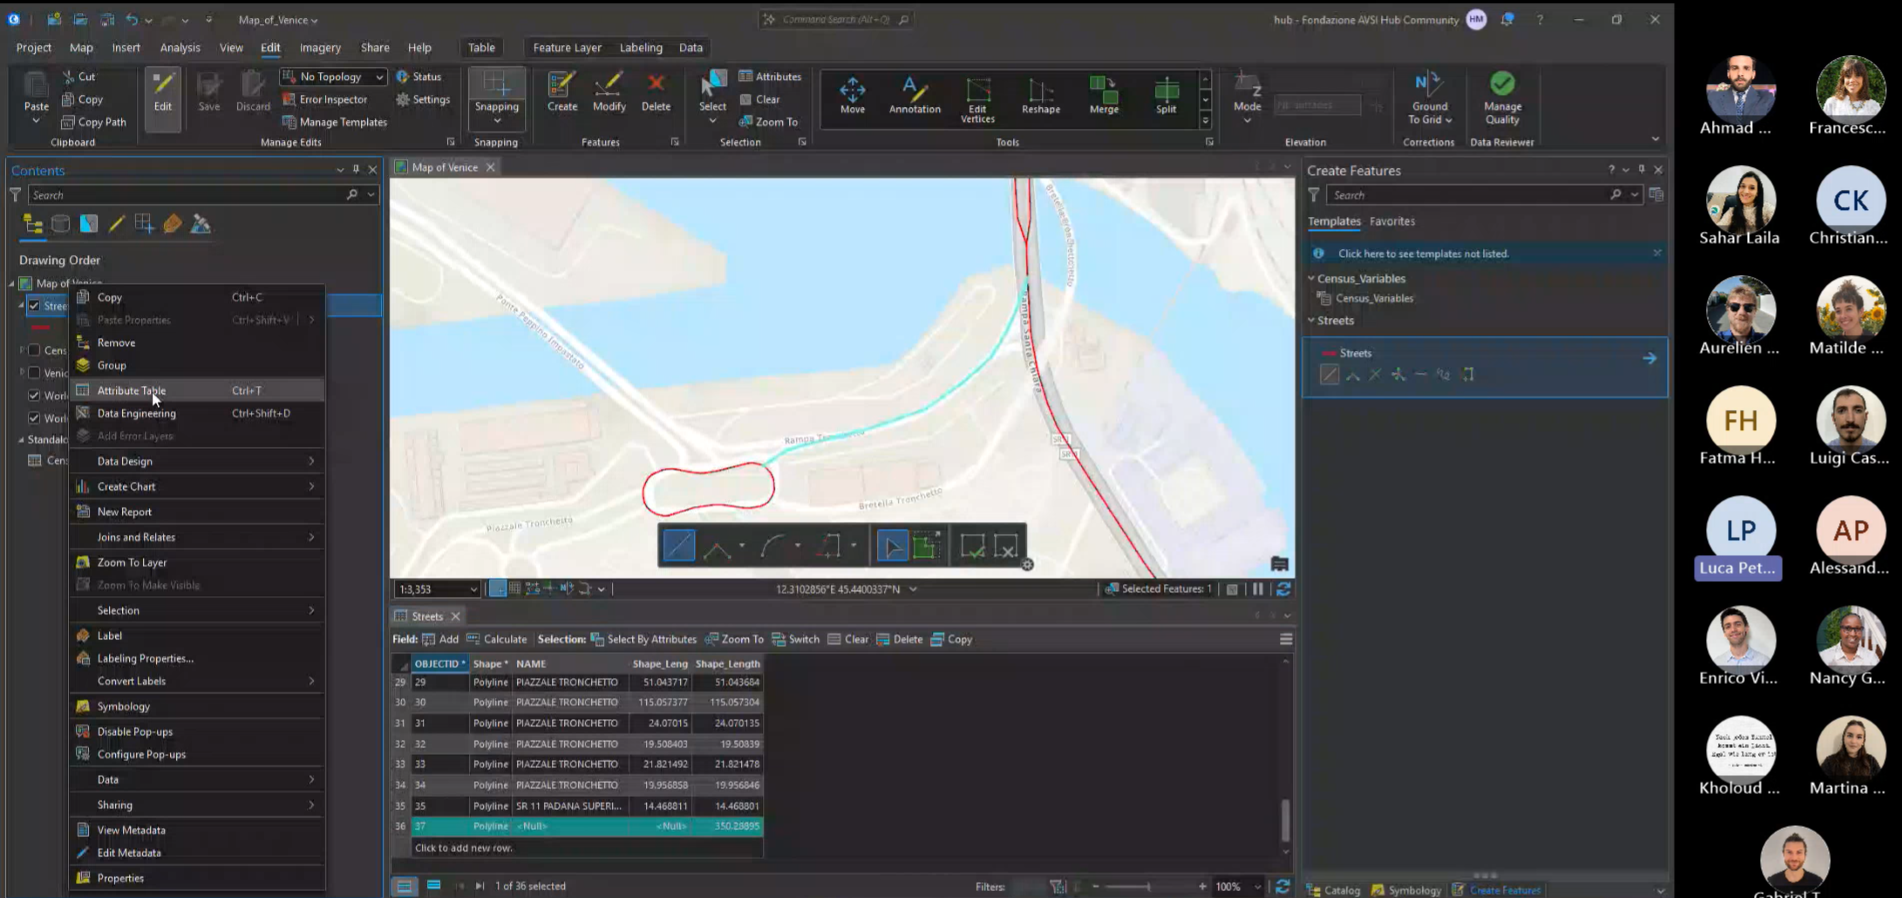The image size is (1902, 898).
Task: Select the Line construction tool on map toolbar
Action: (x=679, y=546)
